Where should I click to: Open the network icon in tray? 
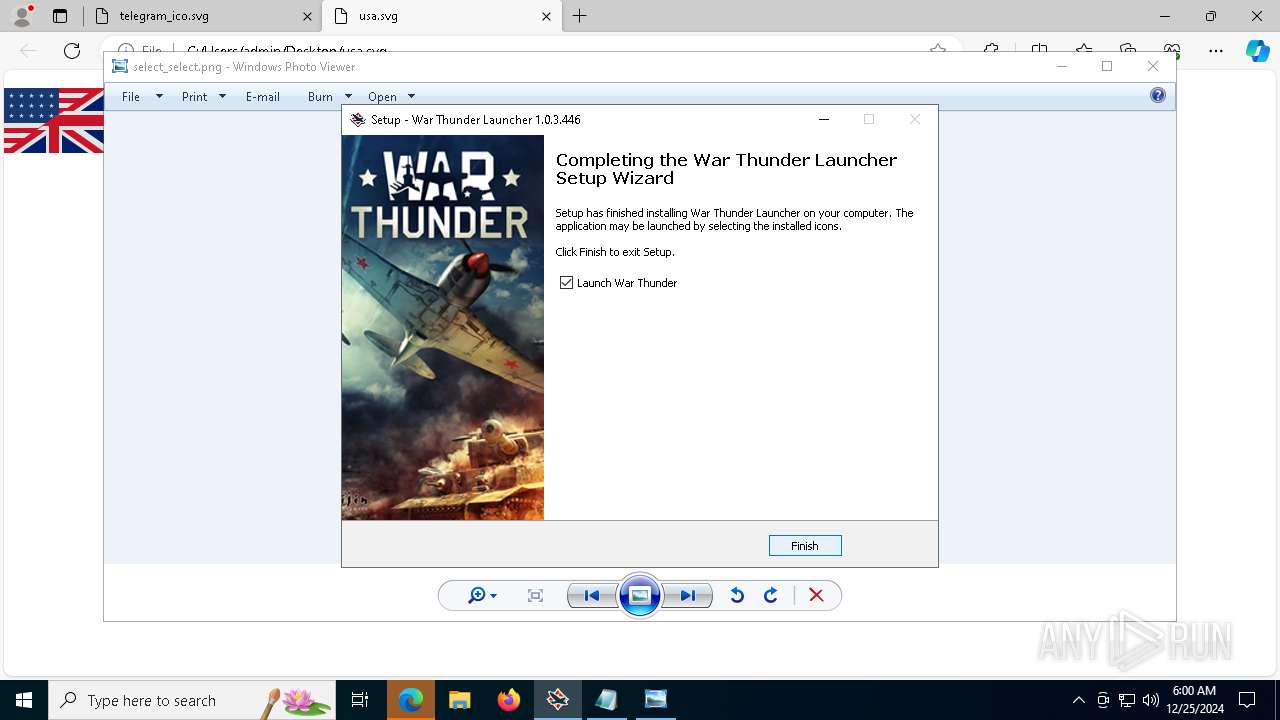1127,700
